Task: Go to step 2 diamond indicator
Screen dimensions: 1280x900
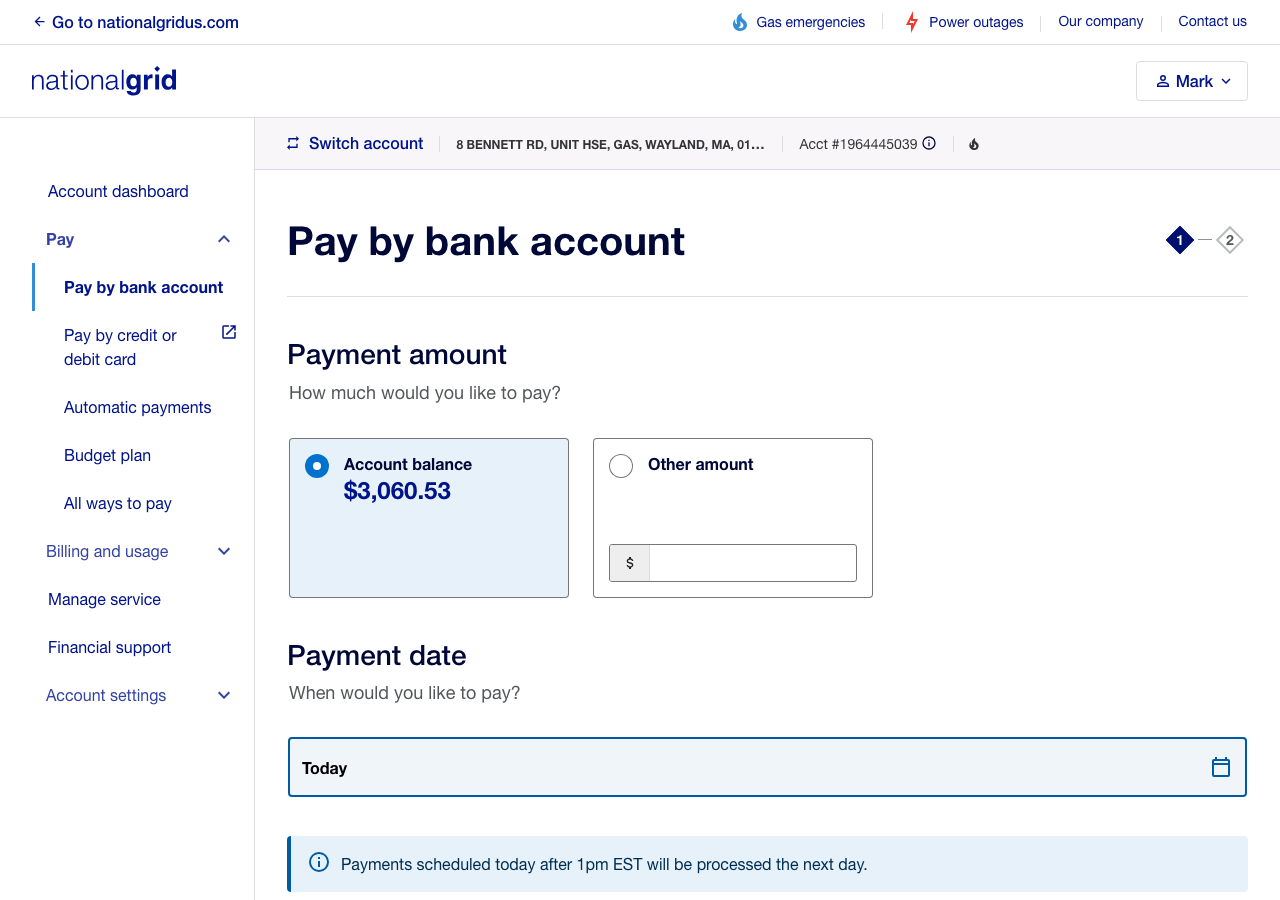Action: pos(1230,240)
